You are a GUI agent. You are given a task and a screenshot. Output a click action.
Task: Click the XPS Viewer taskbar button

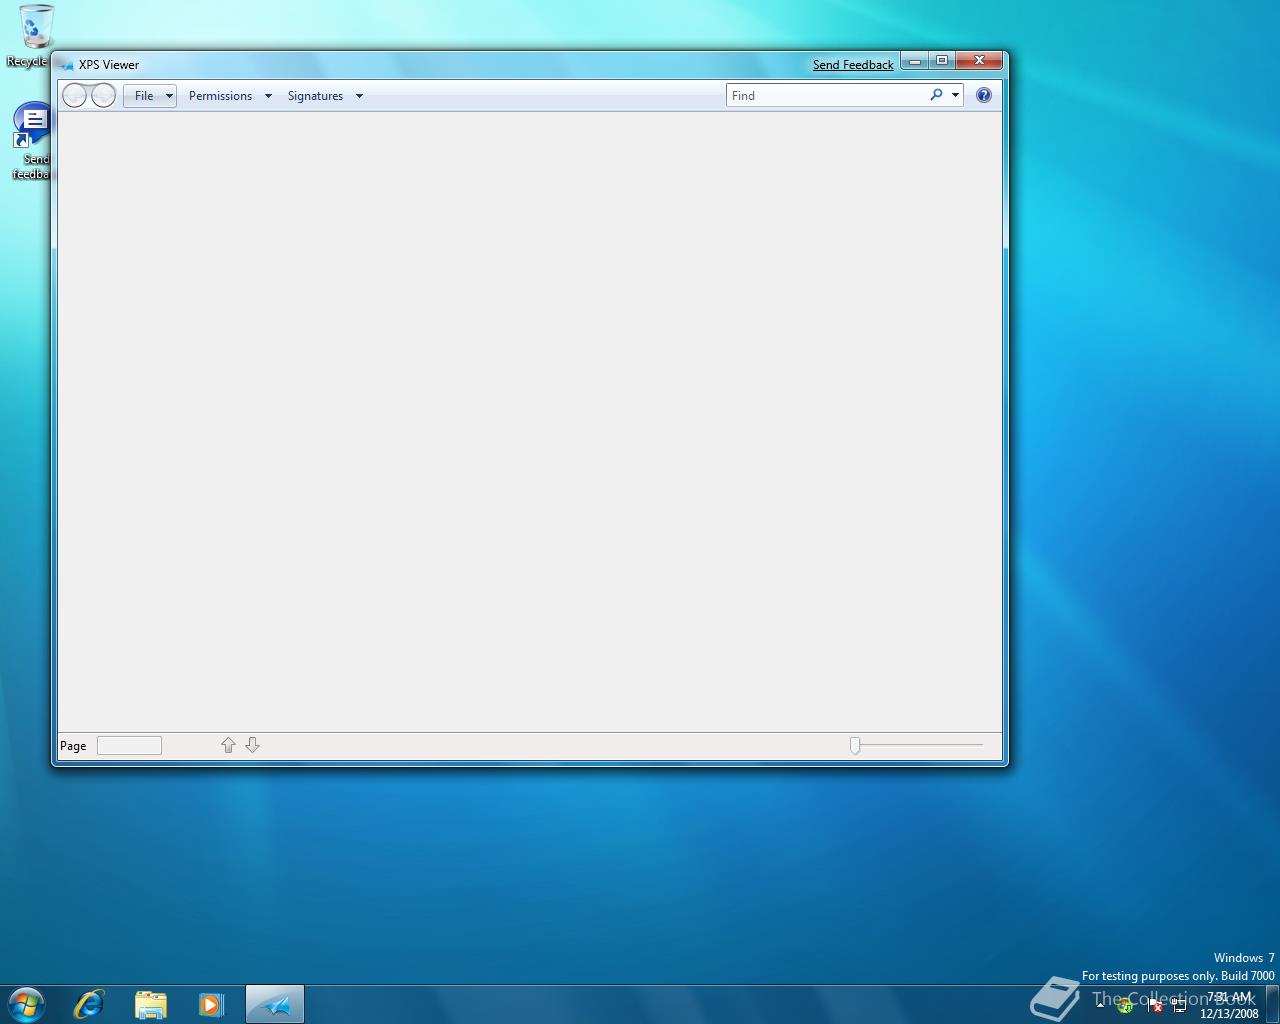(274, 1004)
